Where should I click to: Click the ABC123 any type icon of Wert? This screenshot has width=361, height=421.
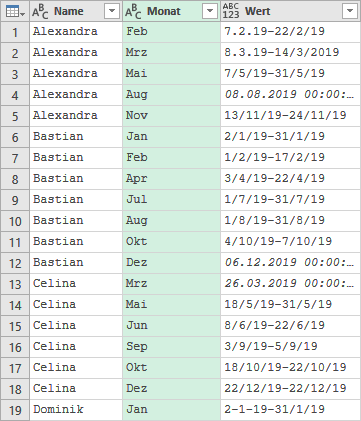[231, 11]
